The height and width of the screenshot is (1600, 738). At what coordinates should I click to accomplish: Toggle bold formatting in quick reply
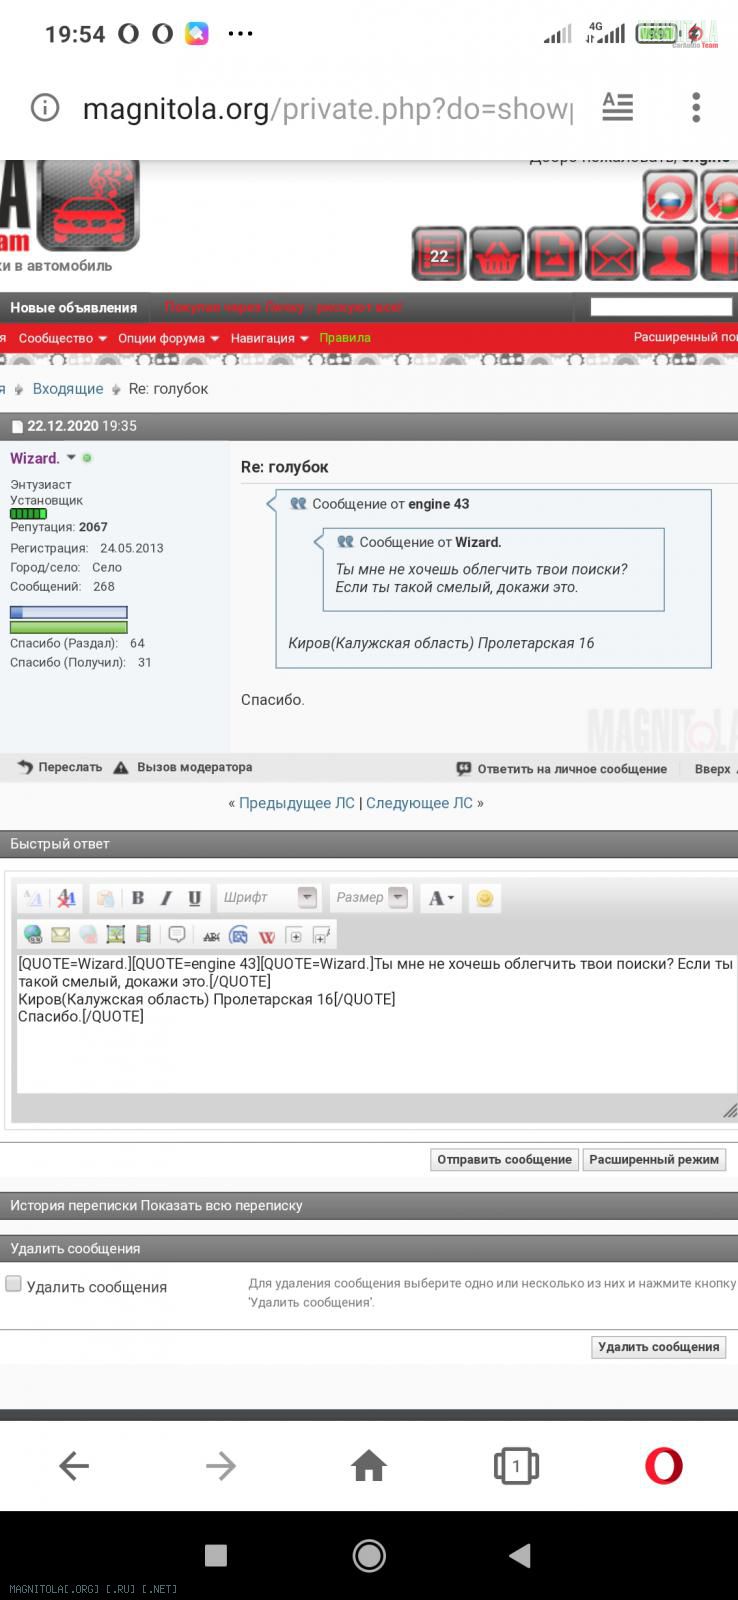tap(138, 898)
